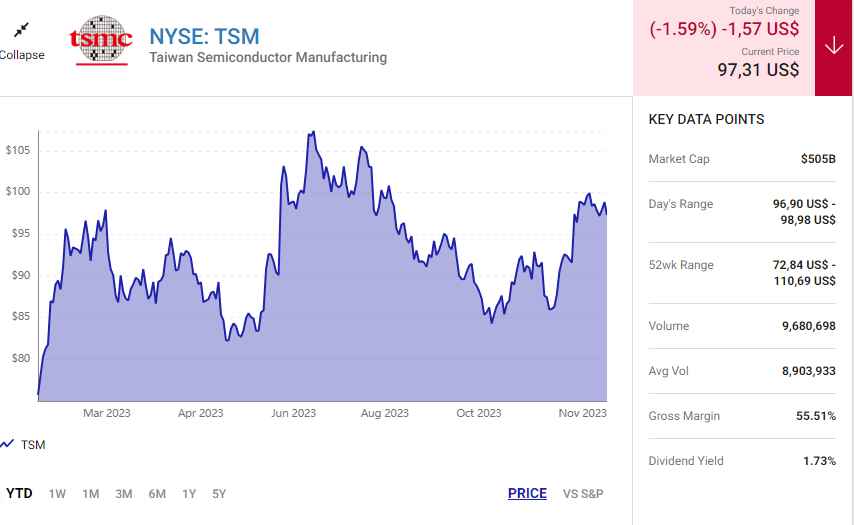
Task: Select the 6M time range
Action: point(157,493)
